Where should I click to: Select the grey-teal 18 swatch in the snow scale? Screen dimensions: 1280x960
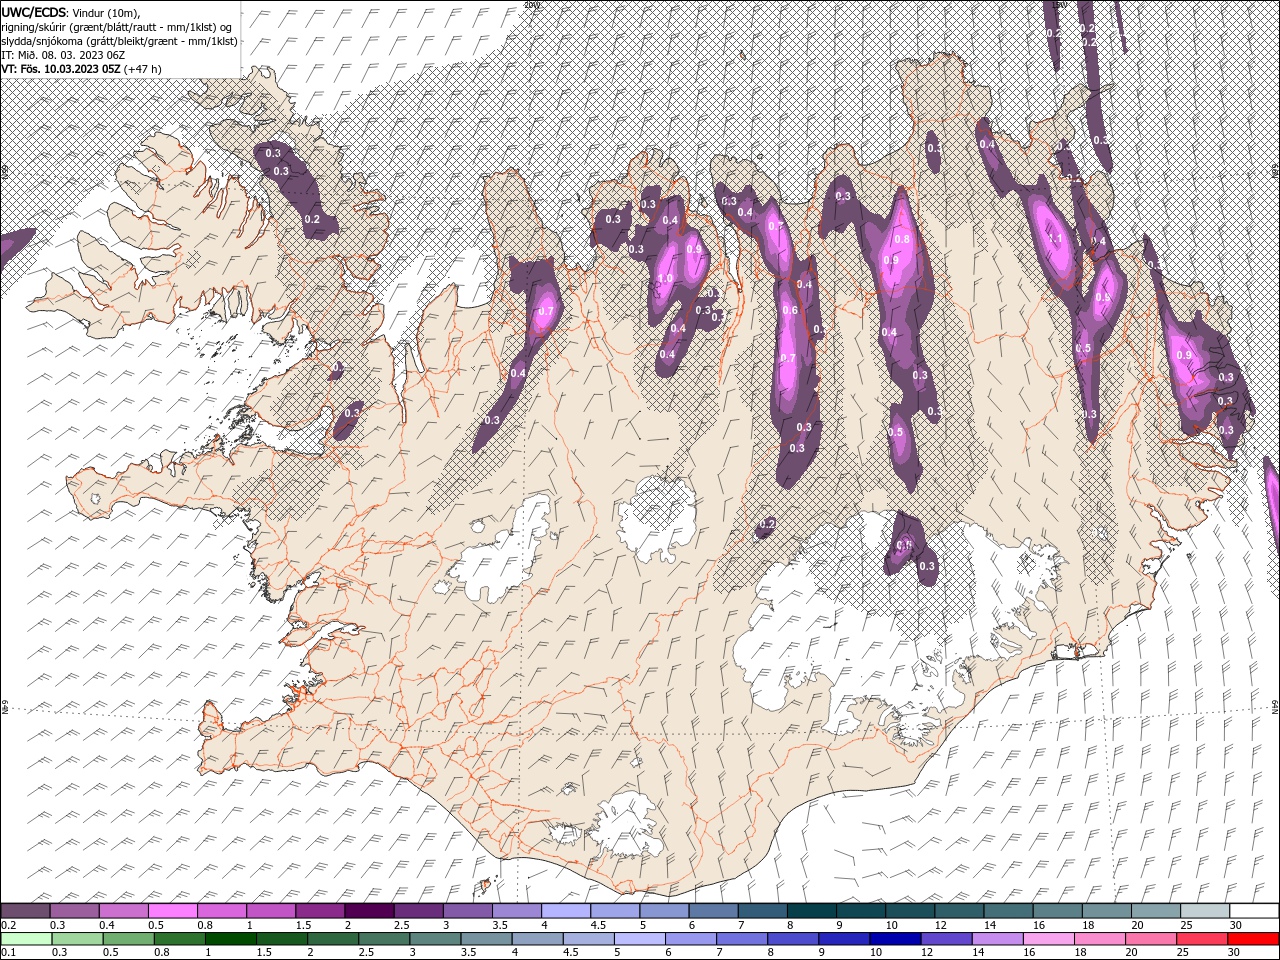(1107, 911)
